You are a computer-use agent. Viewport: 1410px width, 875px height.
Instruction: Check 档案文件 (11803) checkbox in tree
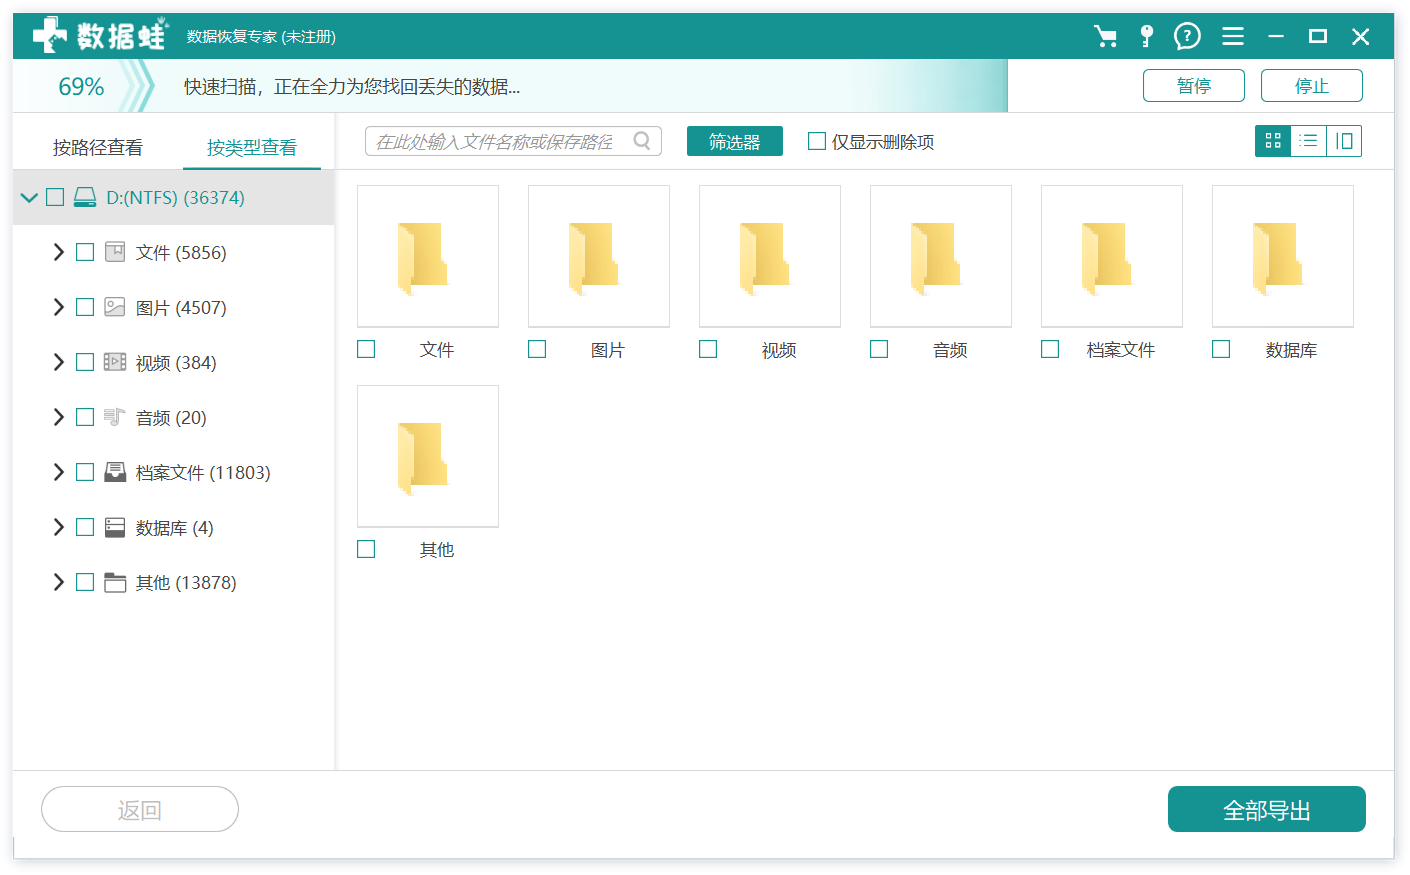tap(85, 472)
